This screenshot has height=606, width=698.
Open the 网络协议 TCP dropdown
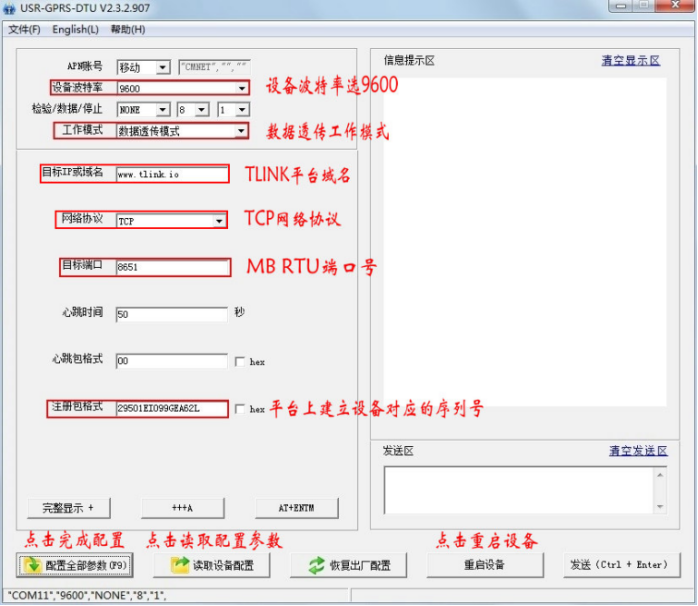pyautogui.click(x=219, y=221)
